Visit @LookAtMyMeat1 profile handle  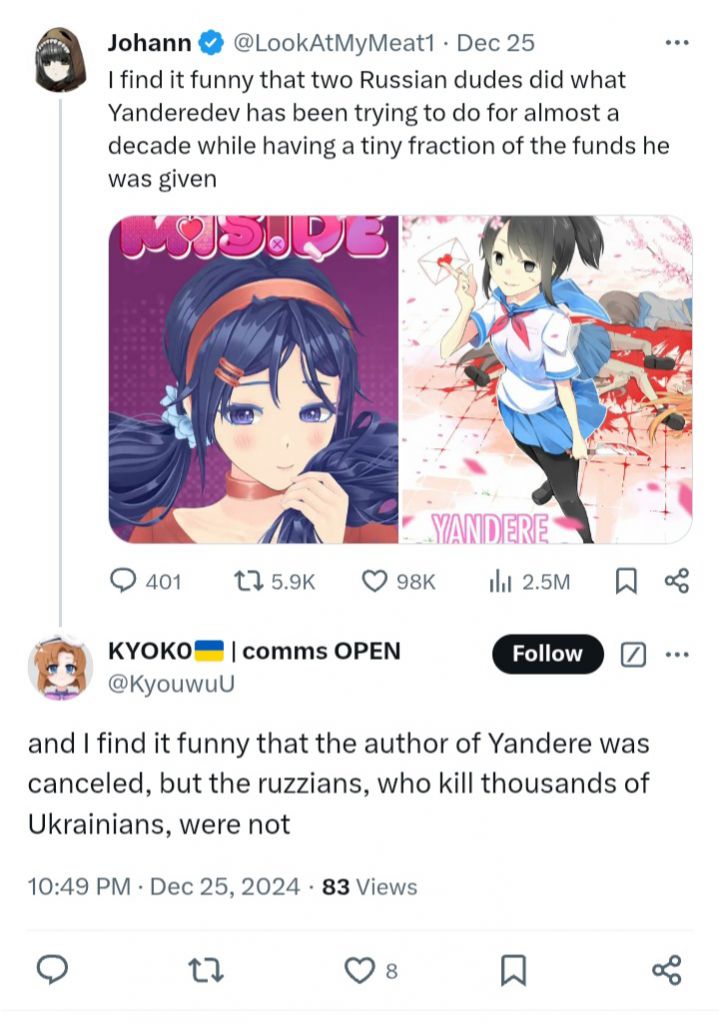pos(333,43)
